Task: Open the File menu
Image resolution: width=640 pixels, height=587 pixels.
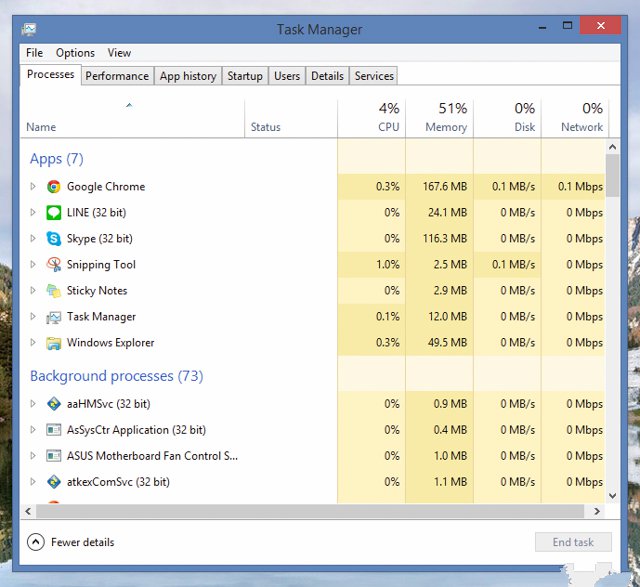Action: pos(34,53)
